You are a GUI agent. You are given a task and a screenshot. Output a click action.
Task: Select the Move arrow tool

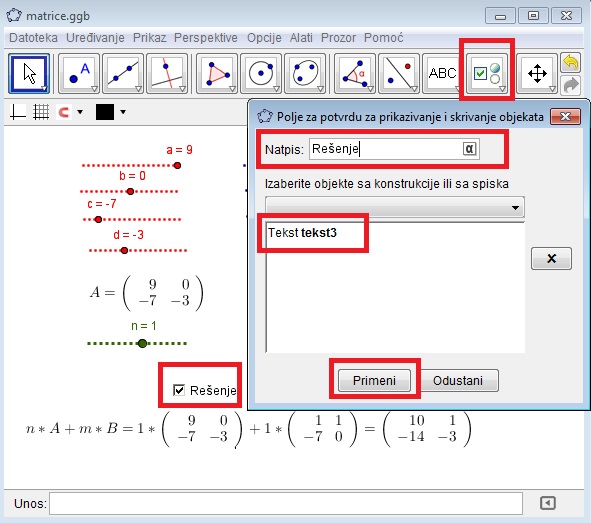click(x=29, y=73)
